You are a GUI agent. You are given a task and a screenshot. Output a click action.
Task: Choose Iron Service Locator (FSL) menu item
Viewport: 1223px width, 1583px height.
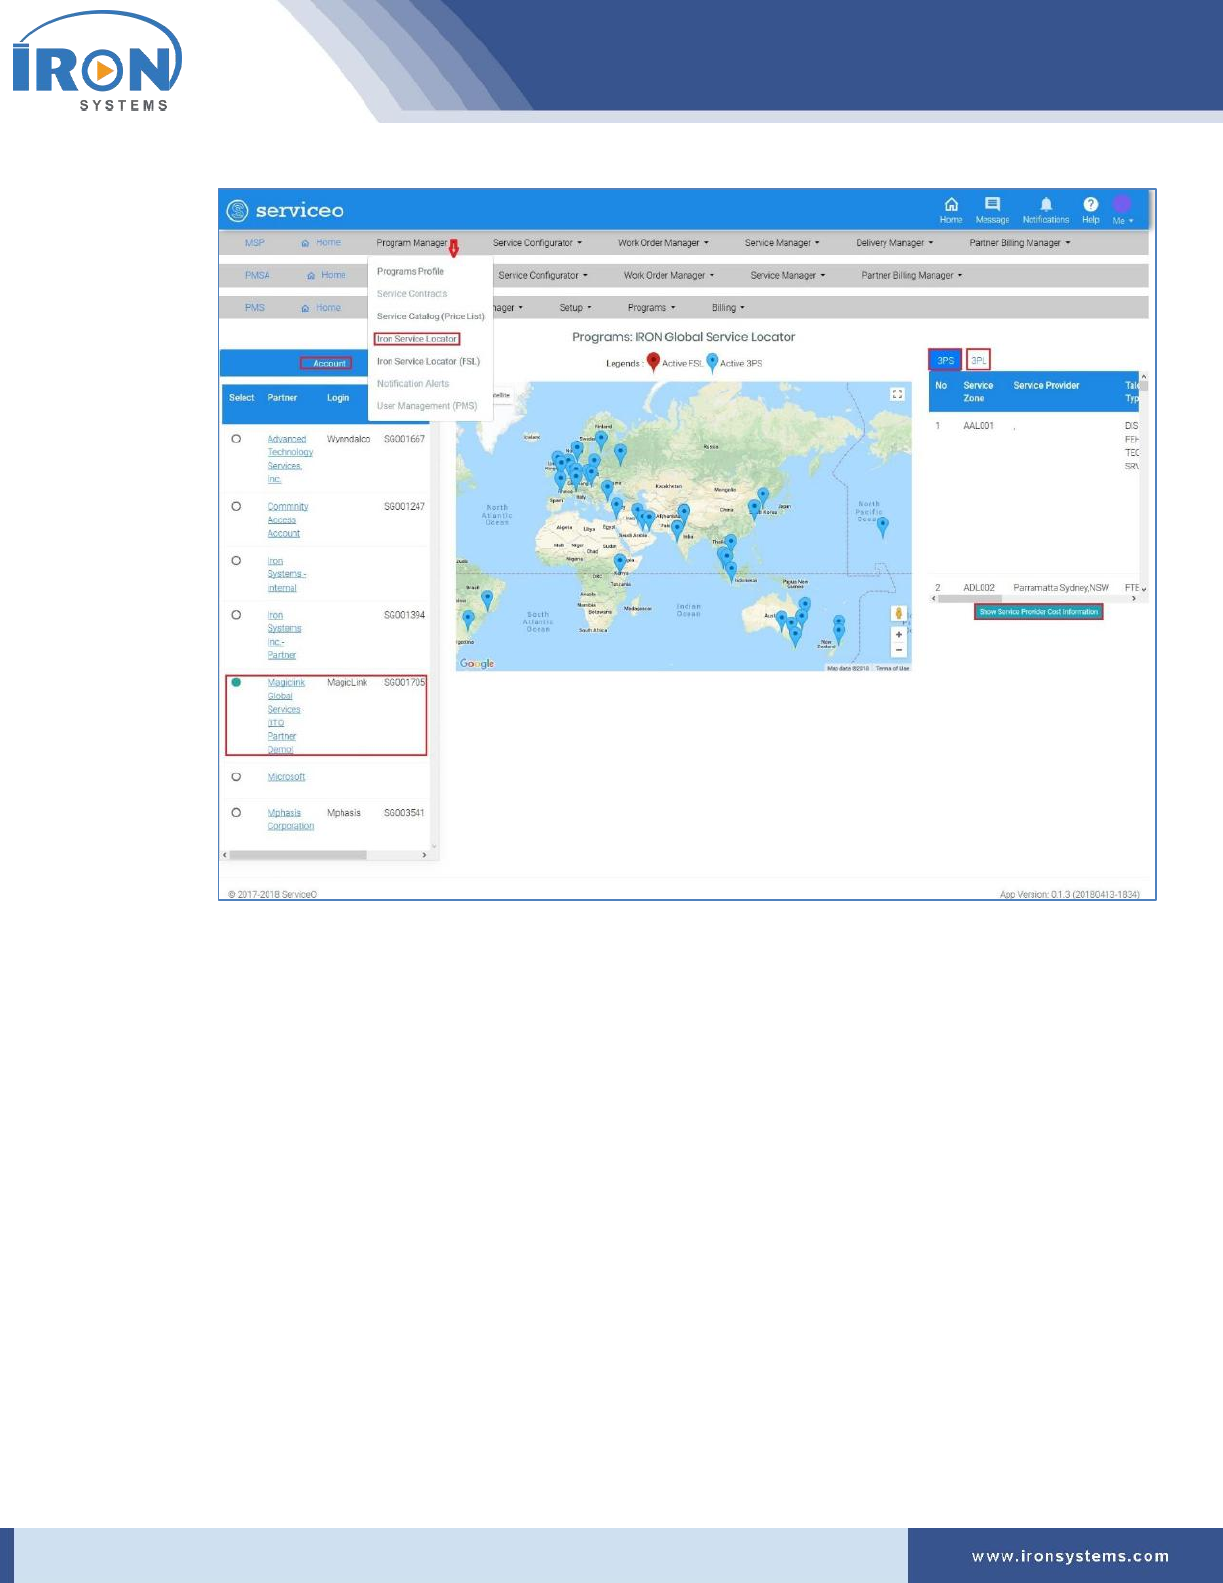tap(428, 361)
